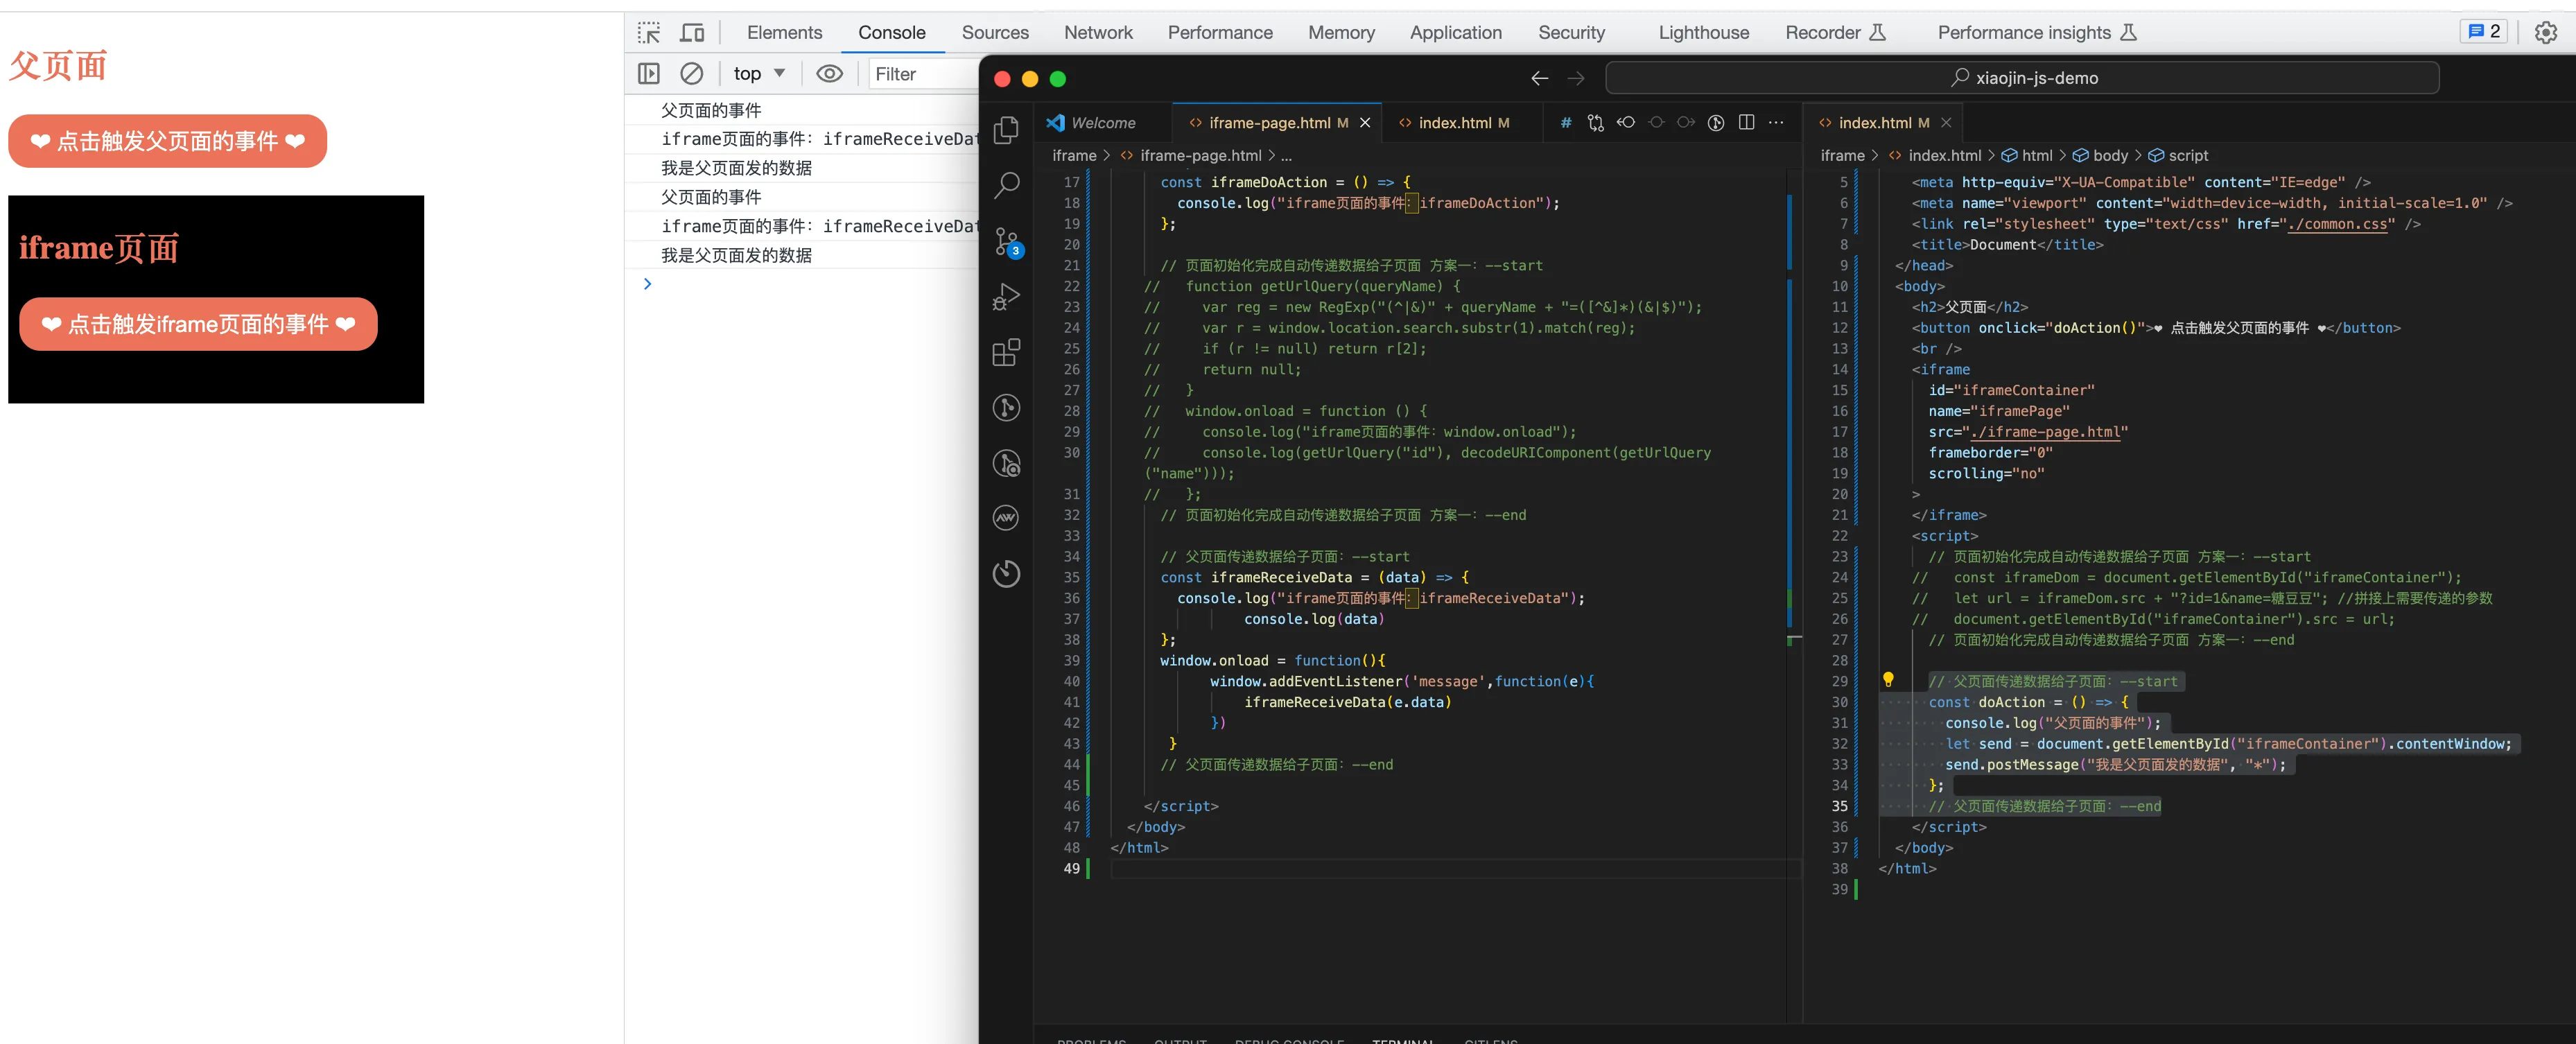Open changes with previous revision icon
Screen dimensions: 2576x1044
[x=1626, y=122]
